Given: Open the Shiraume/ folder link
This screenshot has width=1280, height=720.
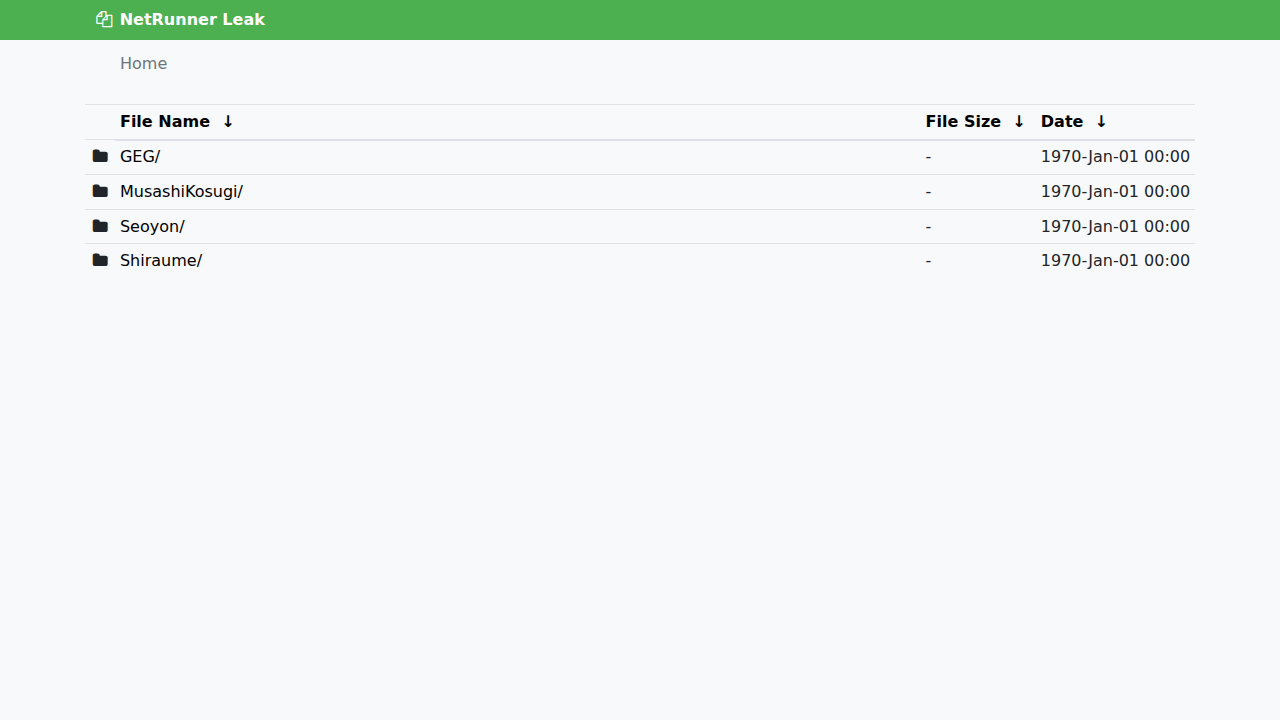Looking at the screenshot, I should coord(161,260).
